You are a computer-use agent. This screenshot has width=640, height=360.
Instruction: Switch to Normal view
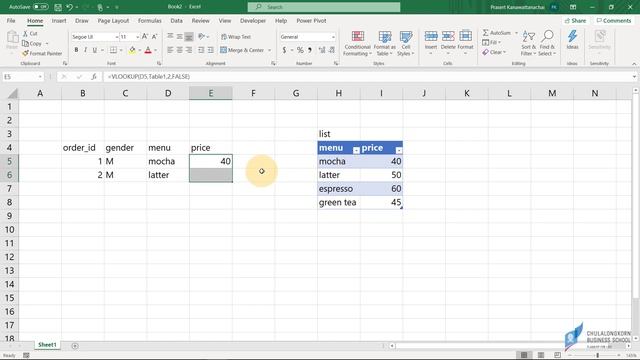coord(524,355)
